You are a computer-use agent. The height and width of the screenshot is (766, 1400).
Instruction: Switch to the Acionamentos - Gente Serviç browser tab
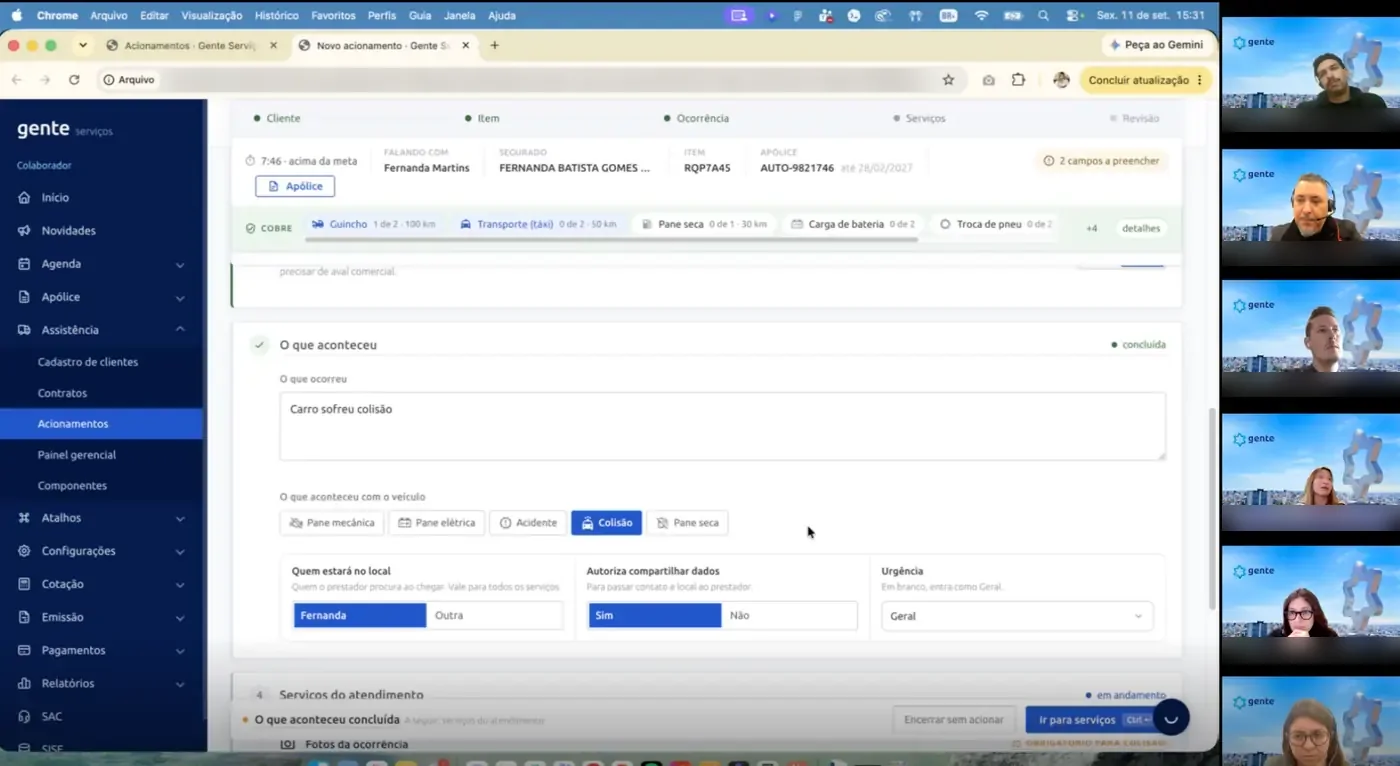[190, 45]
